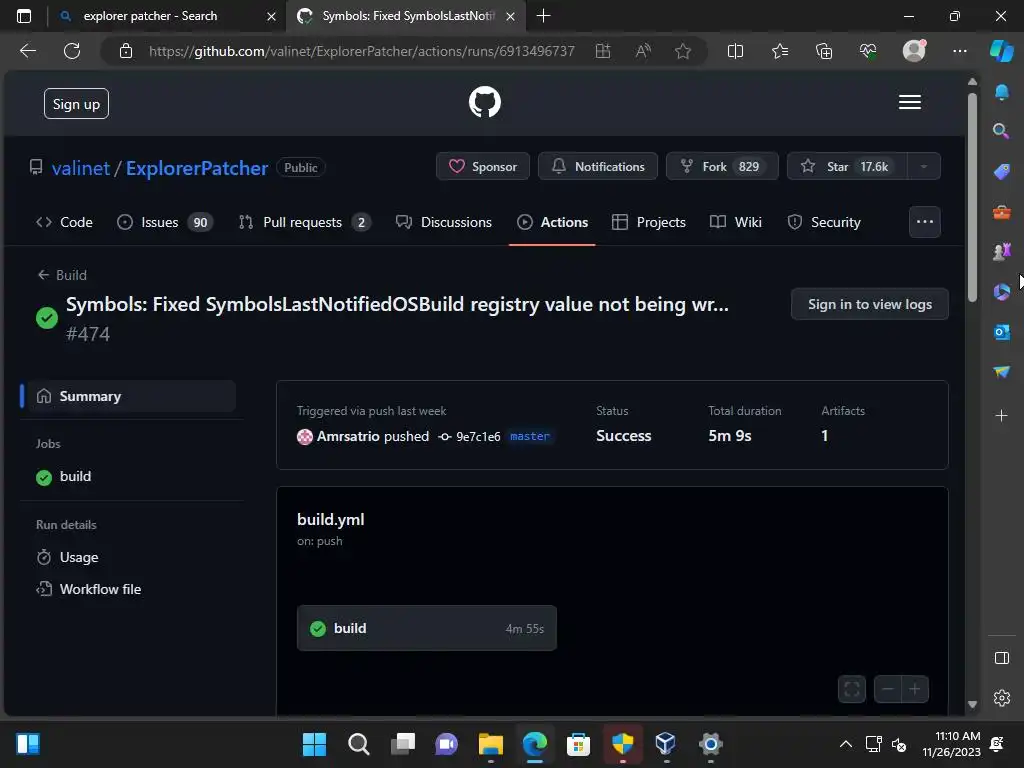Customize sidebar with plus icon
Screen dimensions: 1024x768
(x=1002, y=415)
